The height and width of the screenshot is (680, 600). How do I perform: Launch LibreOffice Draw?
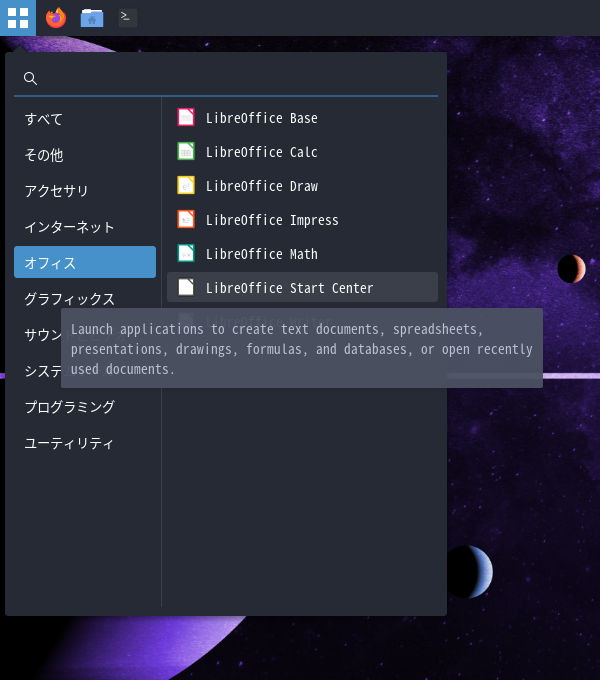(302, 185)
